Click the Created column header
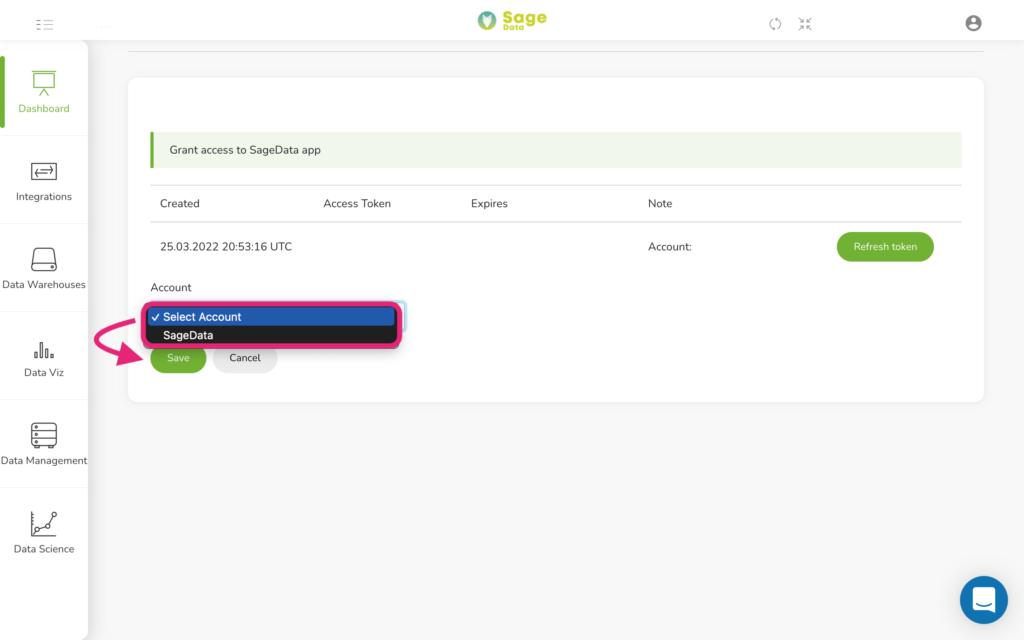The width and height of the screenshot is (1024, 640). tap(180, 204)
